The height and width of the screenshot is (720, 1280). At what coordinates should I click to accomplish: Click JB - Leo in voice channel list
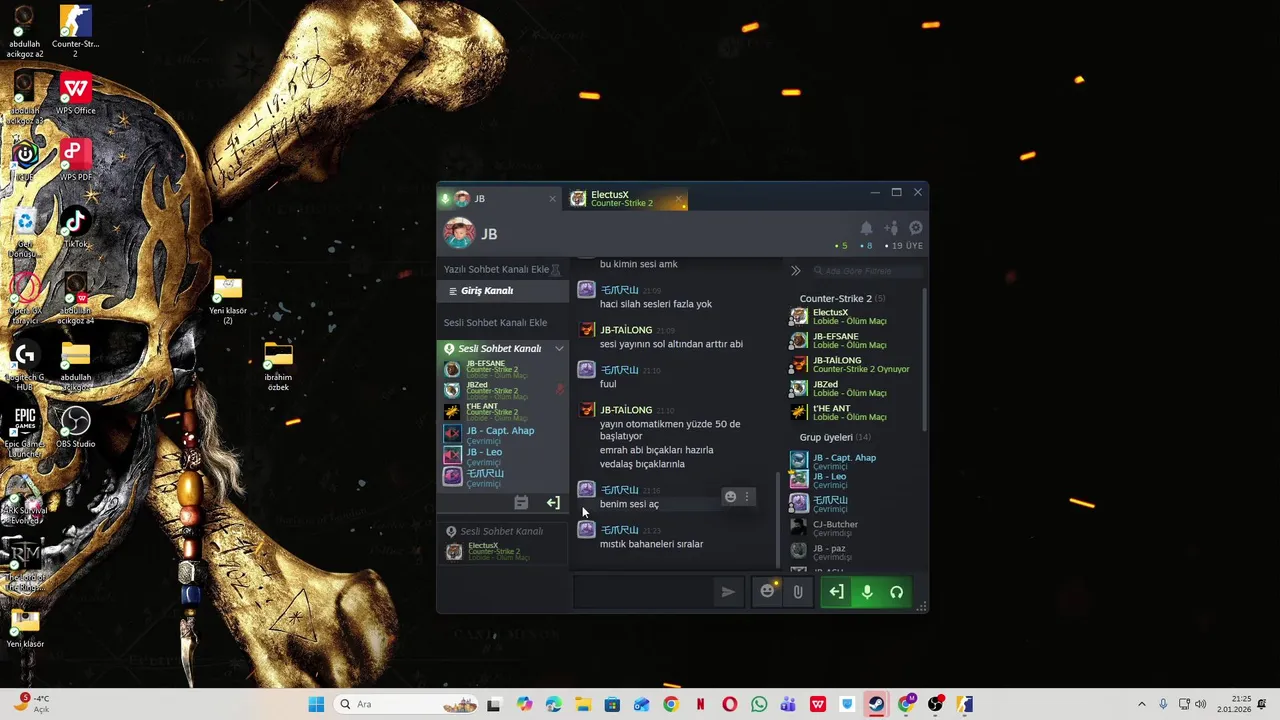[x=501, y=456]
